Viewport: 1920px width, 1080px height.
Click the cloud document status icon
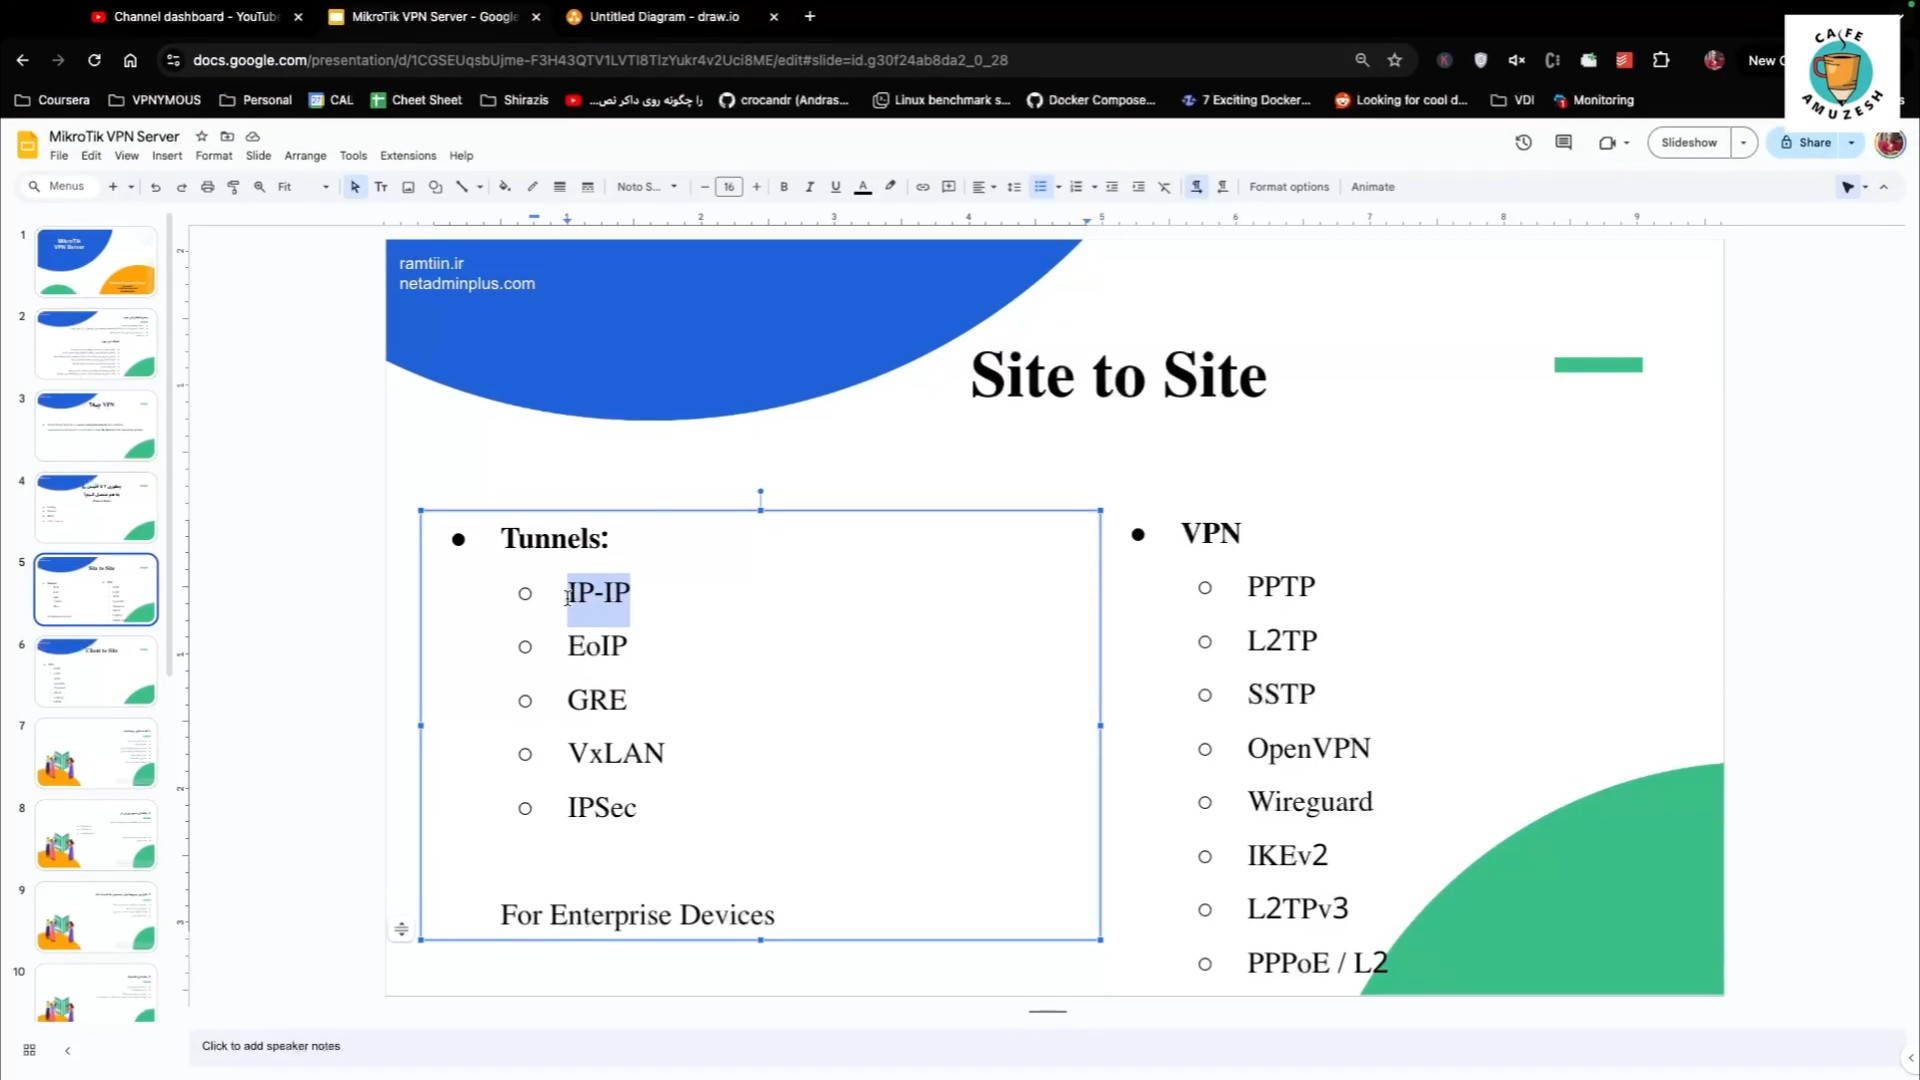[x=253, y=136]
